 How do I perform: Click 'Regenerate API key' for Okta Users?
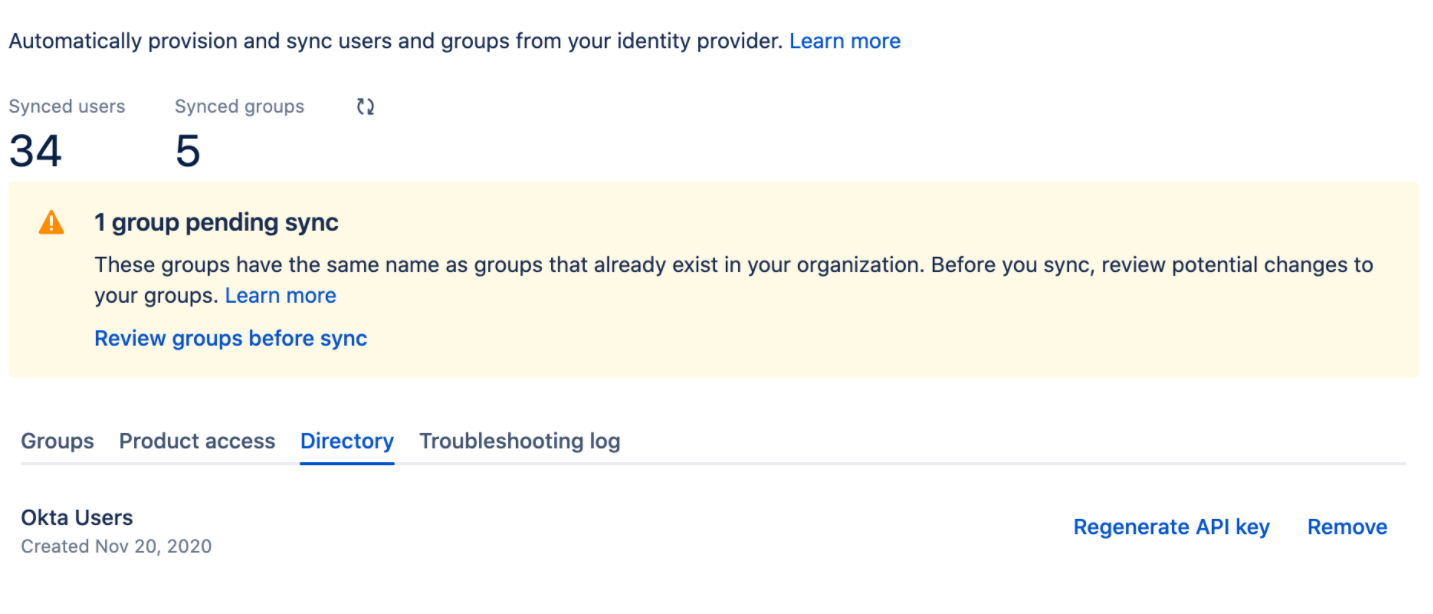click(x=1171, y=527)
